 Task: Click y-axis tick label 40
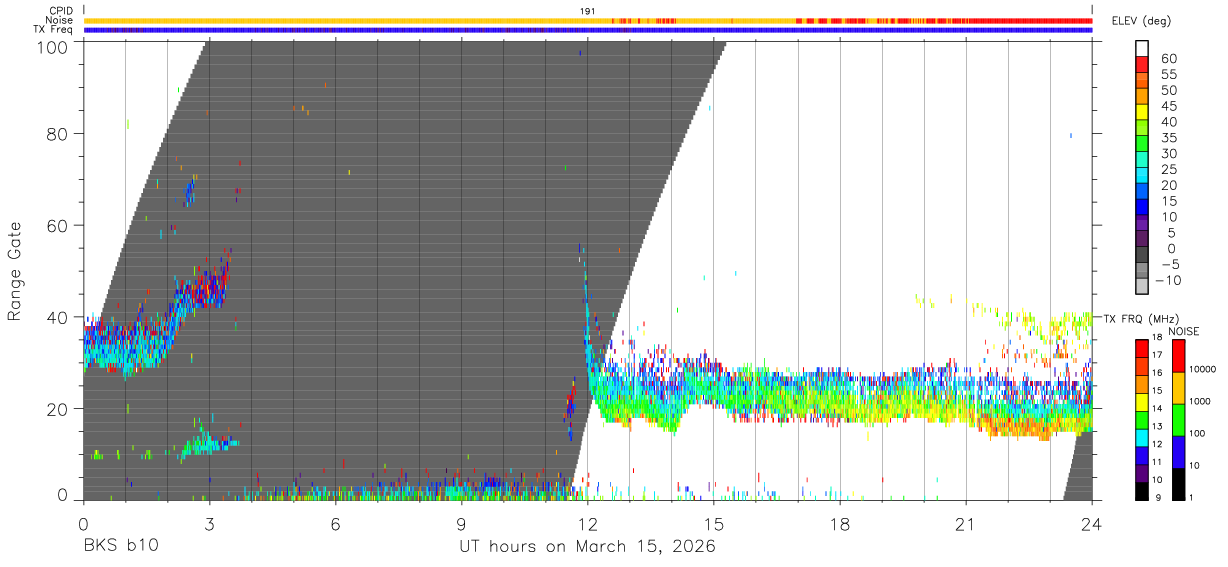coord(58,317)
